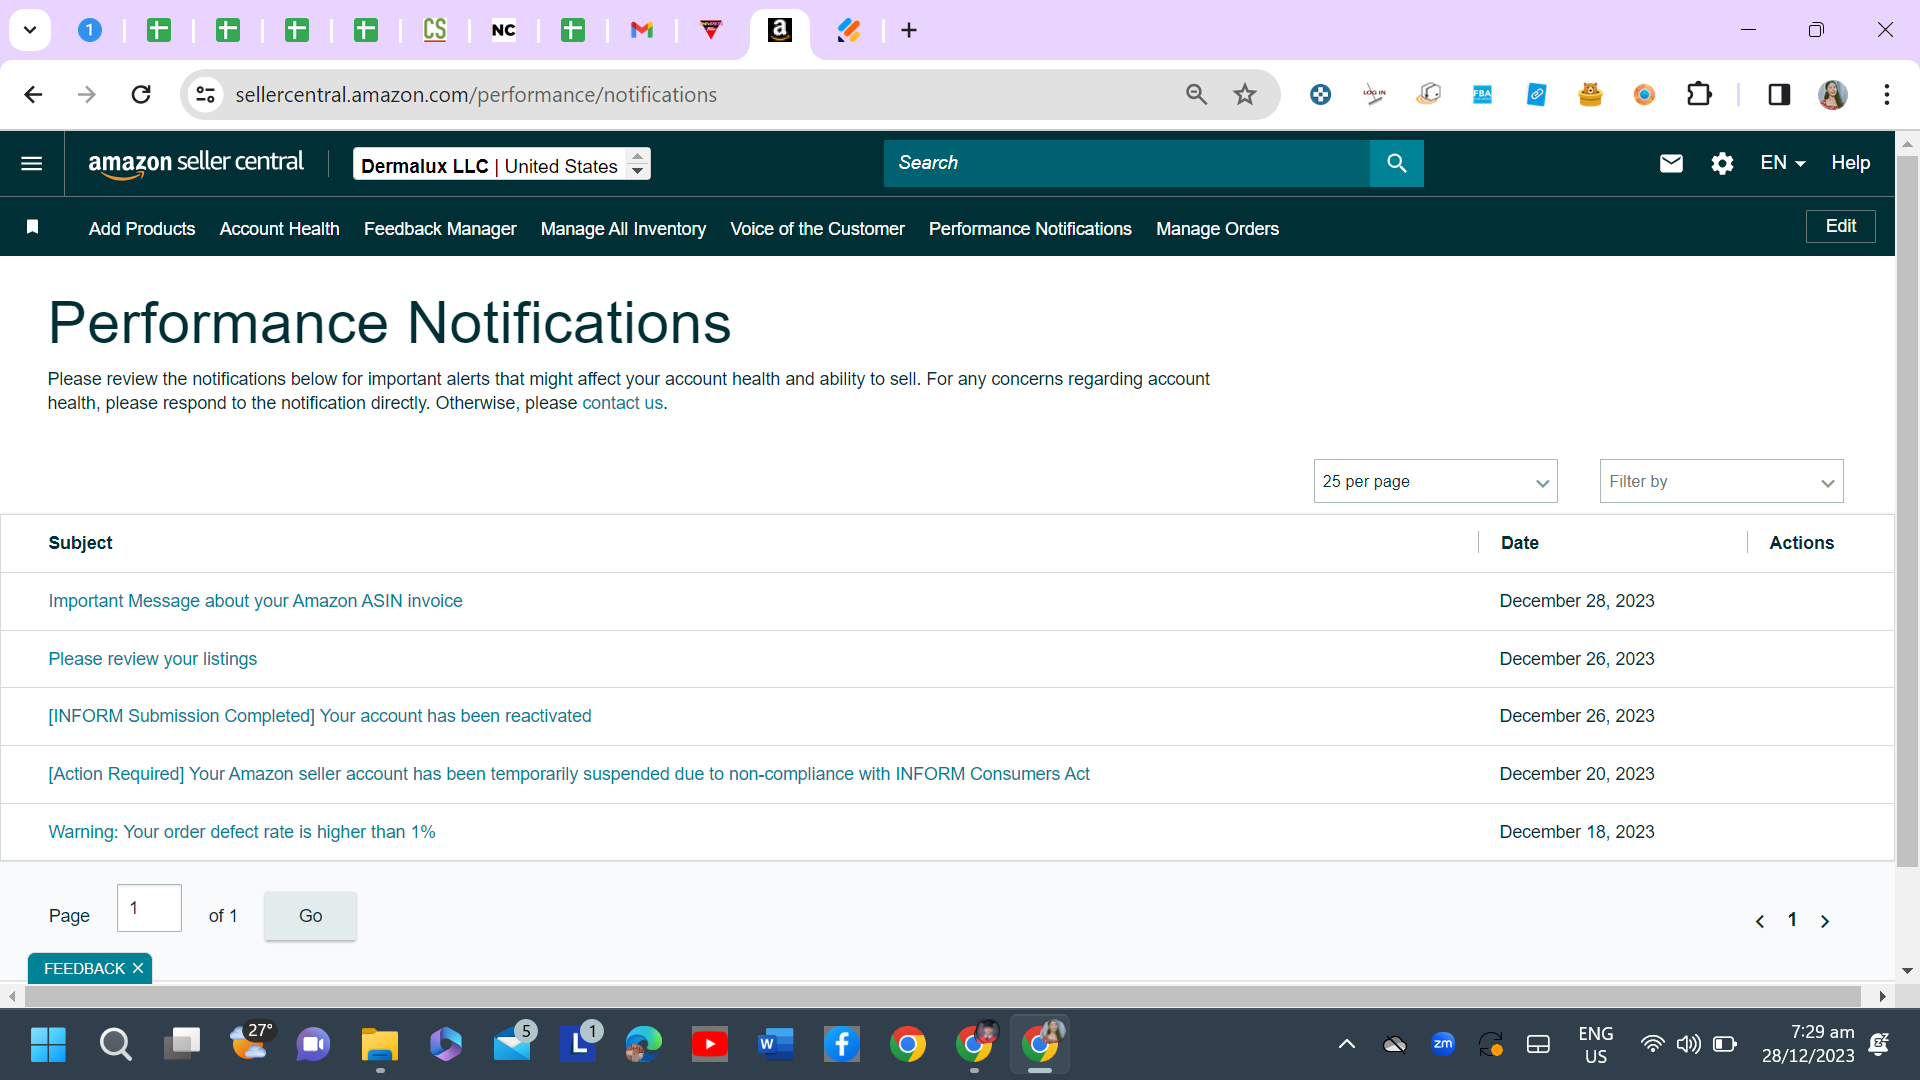Open YouTube app from the taskbar
Image resolution: width=1920 pixels, height=1080 pixels.
(x=710, y=1045)
